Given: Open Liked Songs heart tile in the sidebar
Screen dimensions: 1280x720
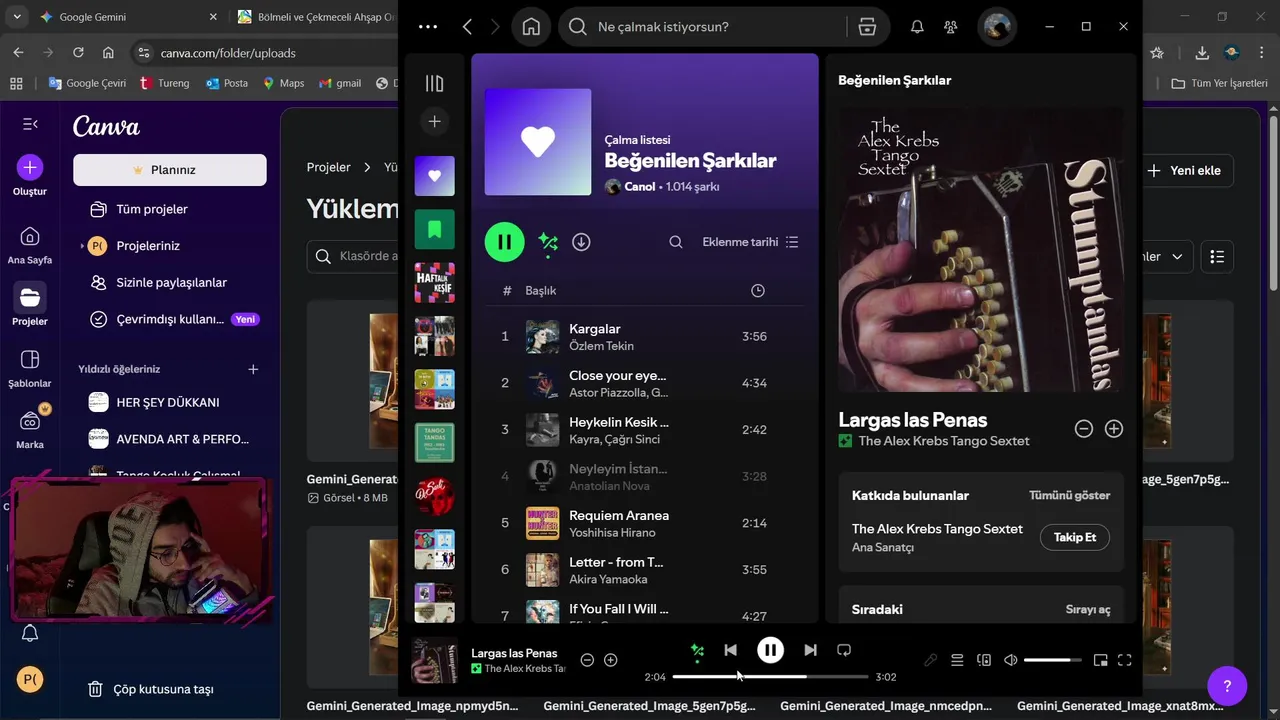Looking at the screenshot, I should click(435, 176).
